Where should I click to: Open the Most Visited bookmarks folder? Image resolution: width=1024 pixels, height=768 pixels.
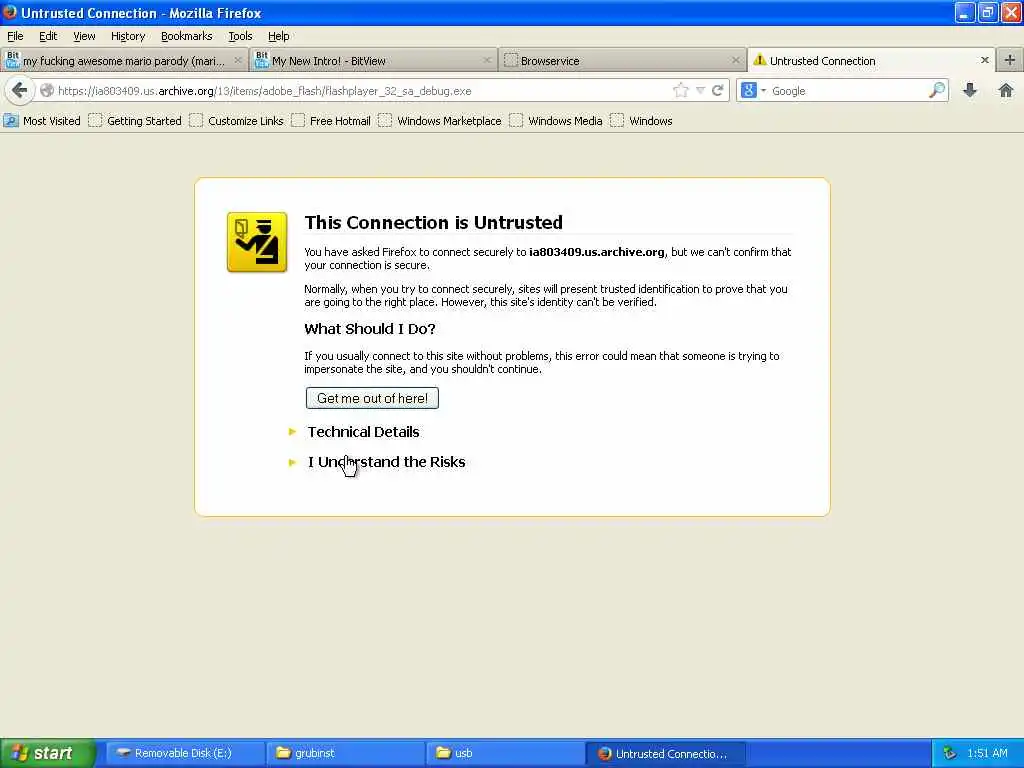click(42, 121)
